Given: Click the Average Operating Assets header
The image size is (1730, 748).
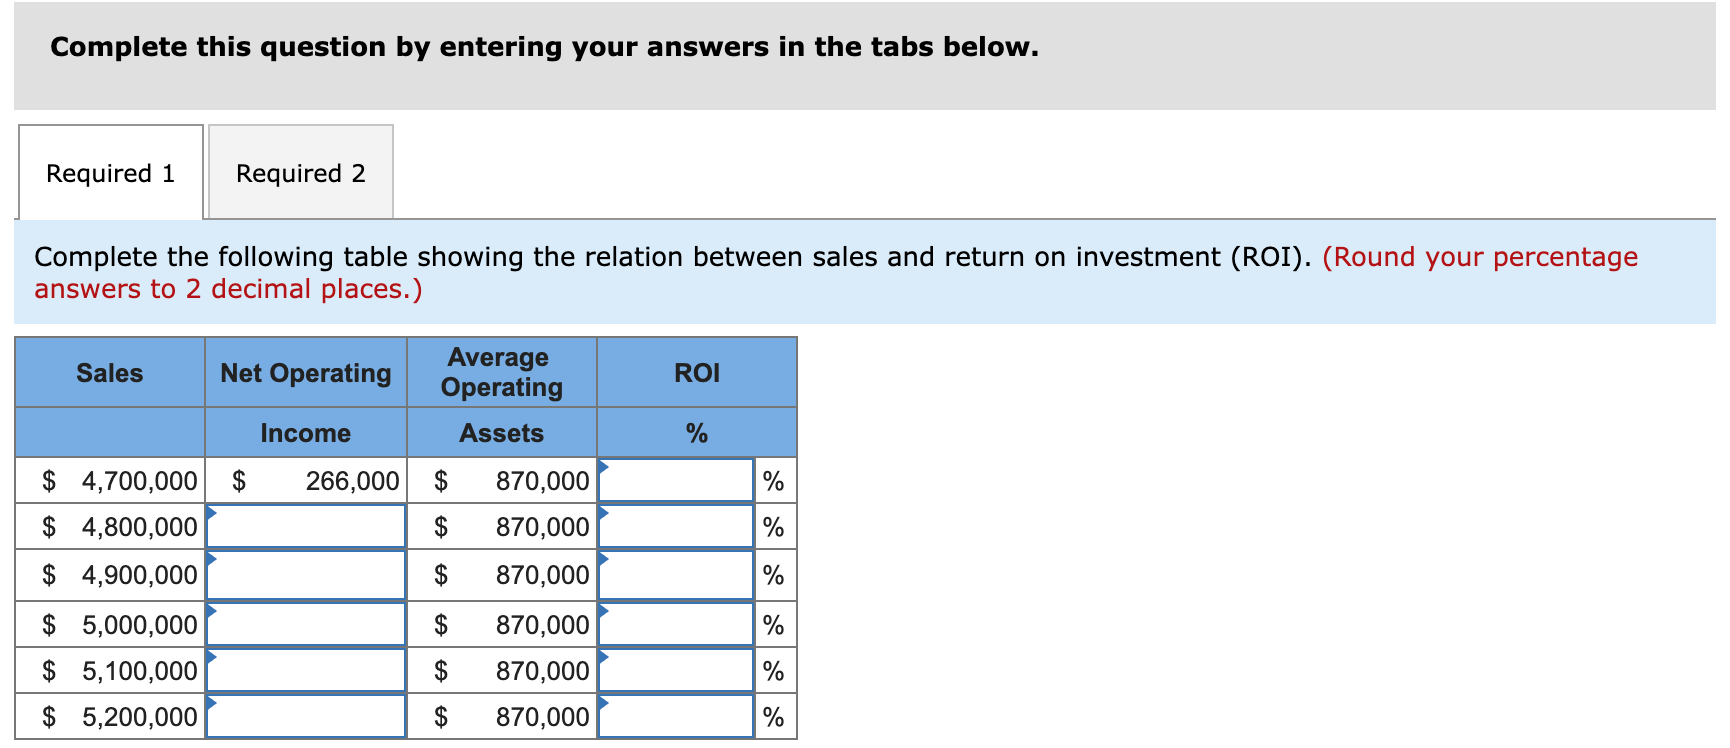Looking at the screenshot, I should (x=501, y=373).
